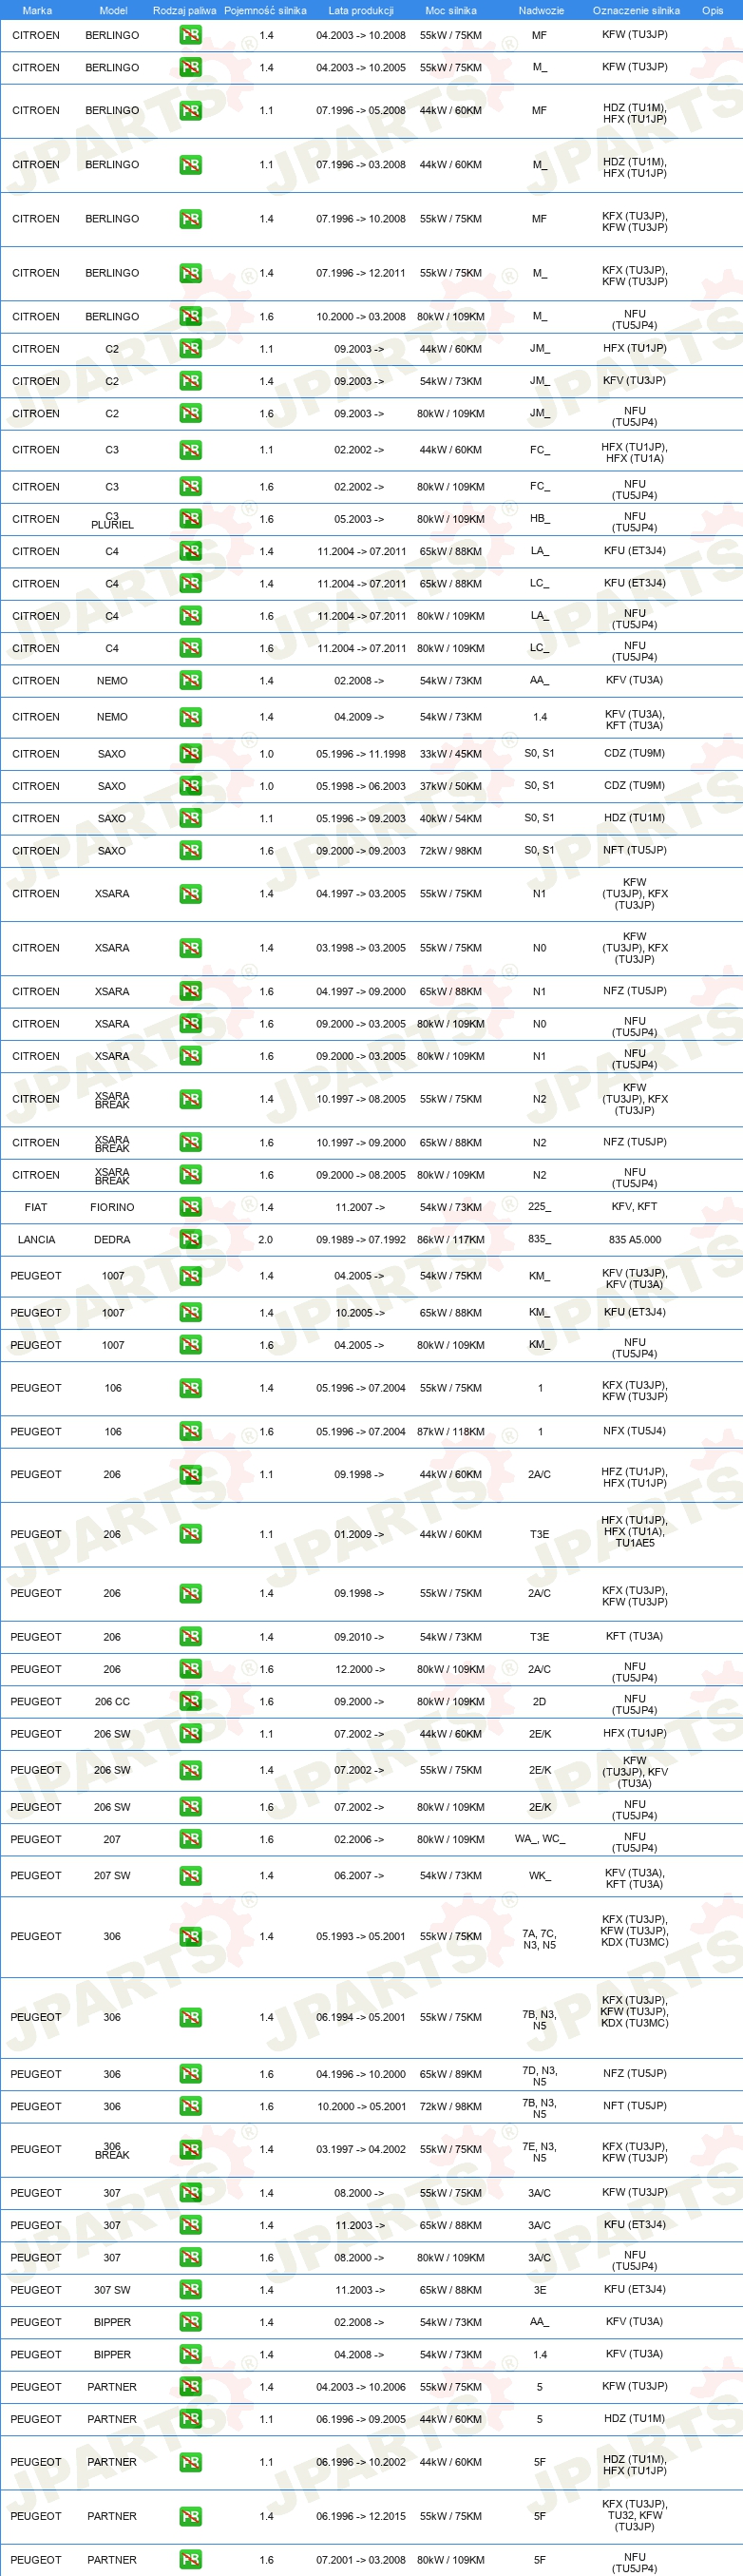743x2576 pixels.
Task: Click the Rodzaj paliwa column header
Action: [185, 10]
